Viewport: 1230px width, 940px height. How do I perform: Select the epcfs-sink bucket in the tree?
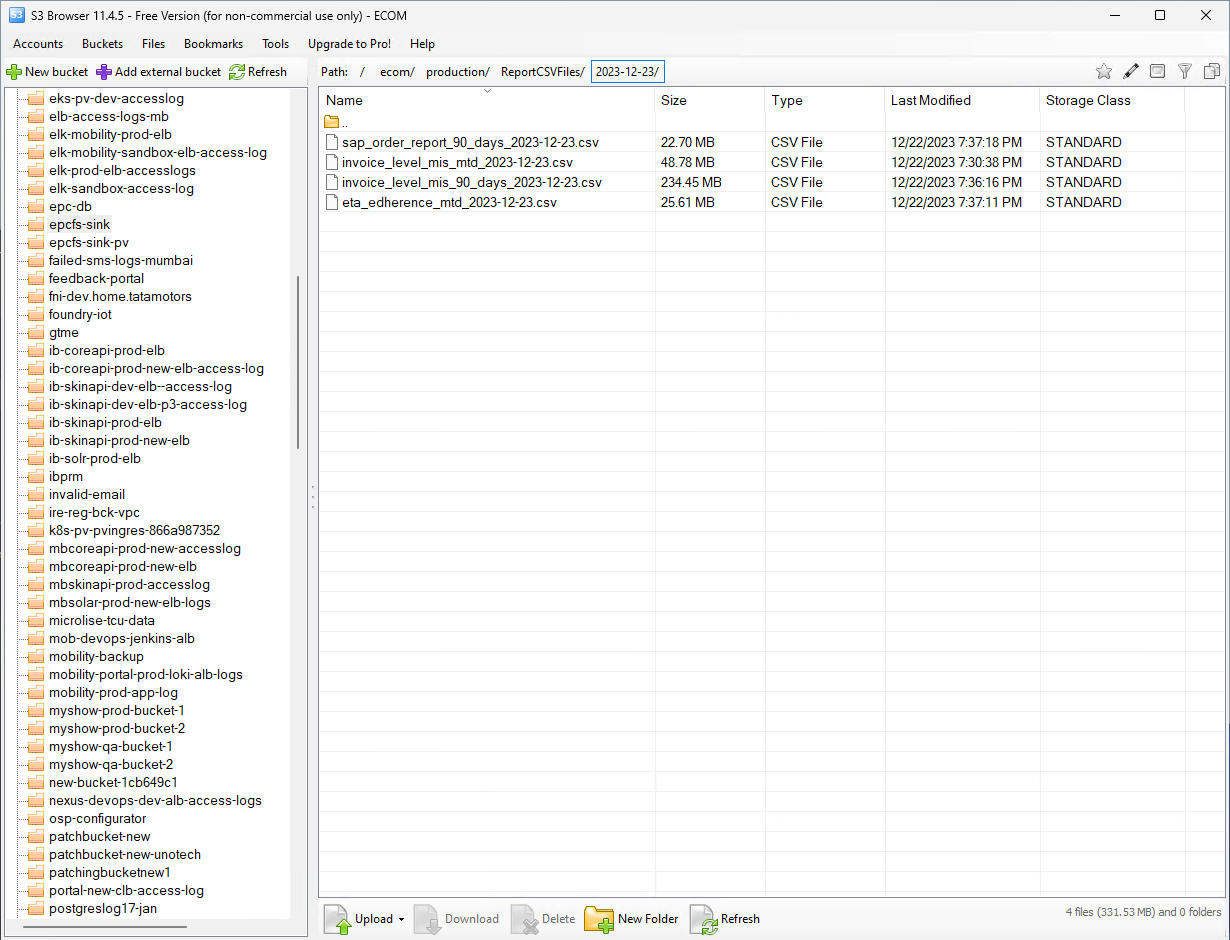tap(79, 225)
